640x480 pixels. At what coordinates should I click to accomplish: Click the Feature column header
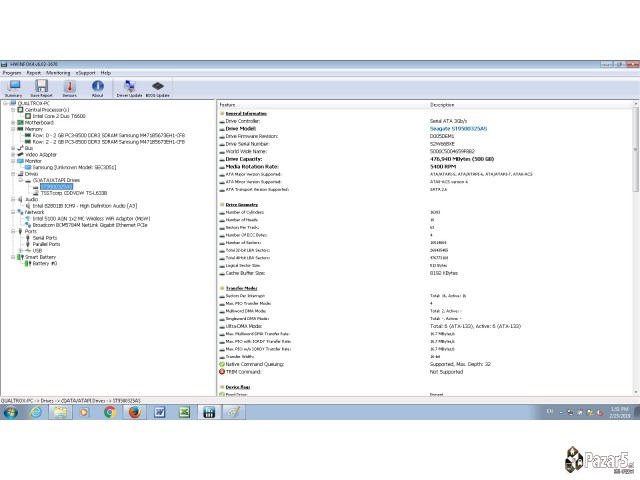pos(228,104)
